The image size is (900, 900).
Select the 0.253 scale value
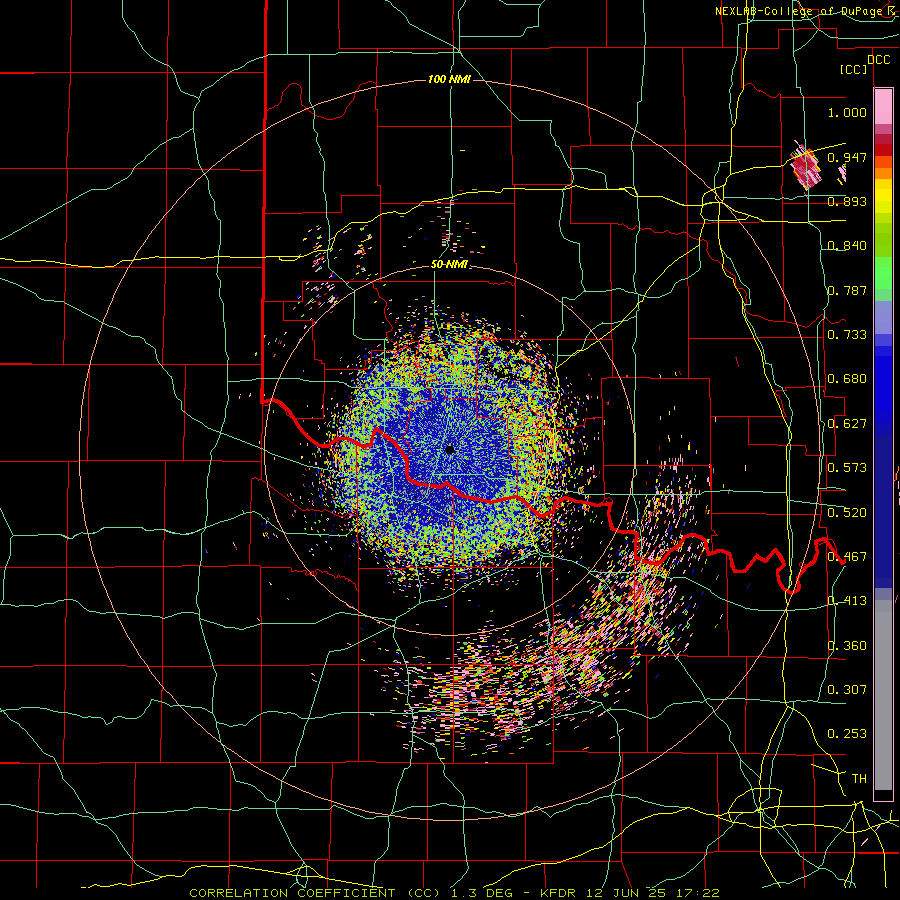(x=847, y=734)
